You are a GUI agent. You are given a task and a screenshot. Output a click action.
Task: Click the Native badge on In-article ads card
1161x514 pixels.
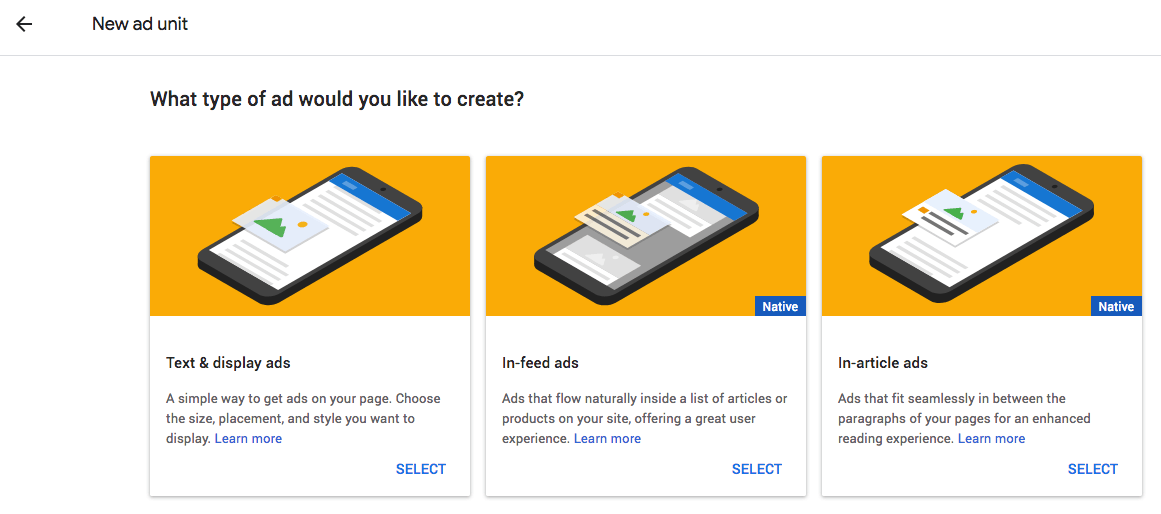(1117, 306)
